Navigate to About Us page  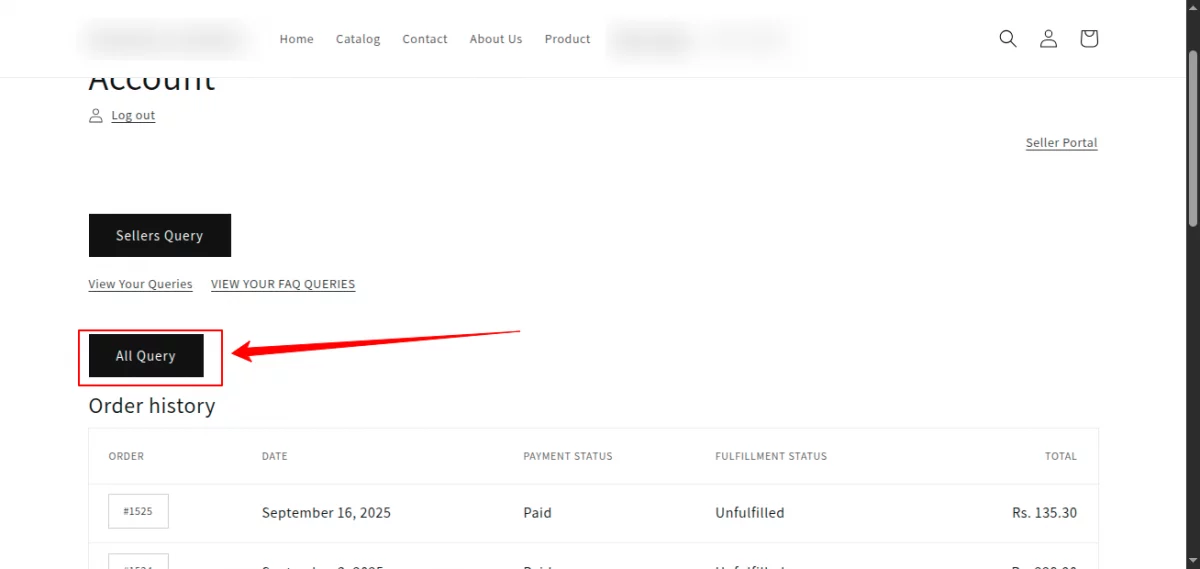click(496, 39)
